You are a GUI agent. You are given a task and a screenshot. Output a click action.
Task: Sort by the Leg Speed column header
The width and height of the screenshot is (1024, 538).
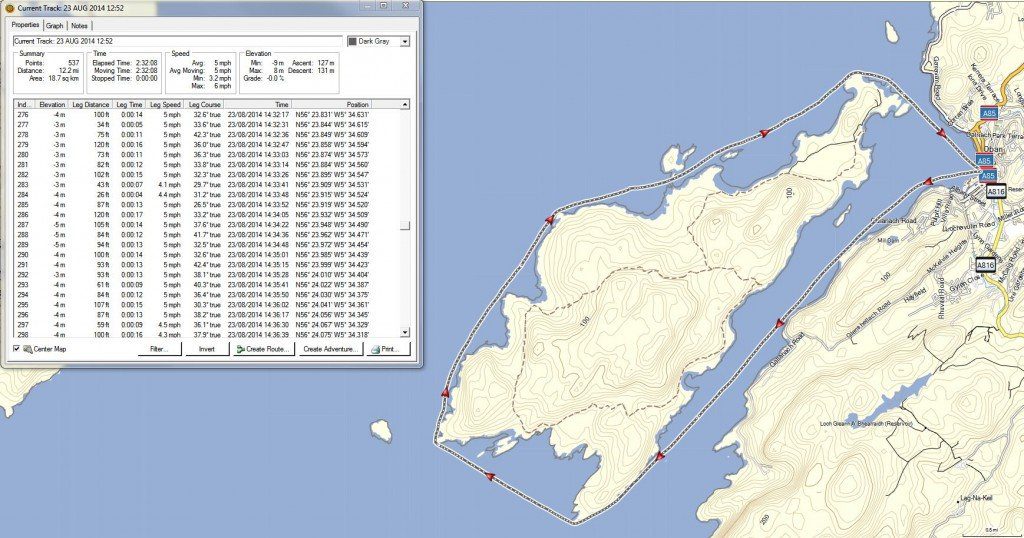[164, 104]
